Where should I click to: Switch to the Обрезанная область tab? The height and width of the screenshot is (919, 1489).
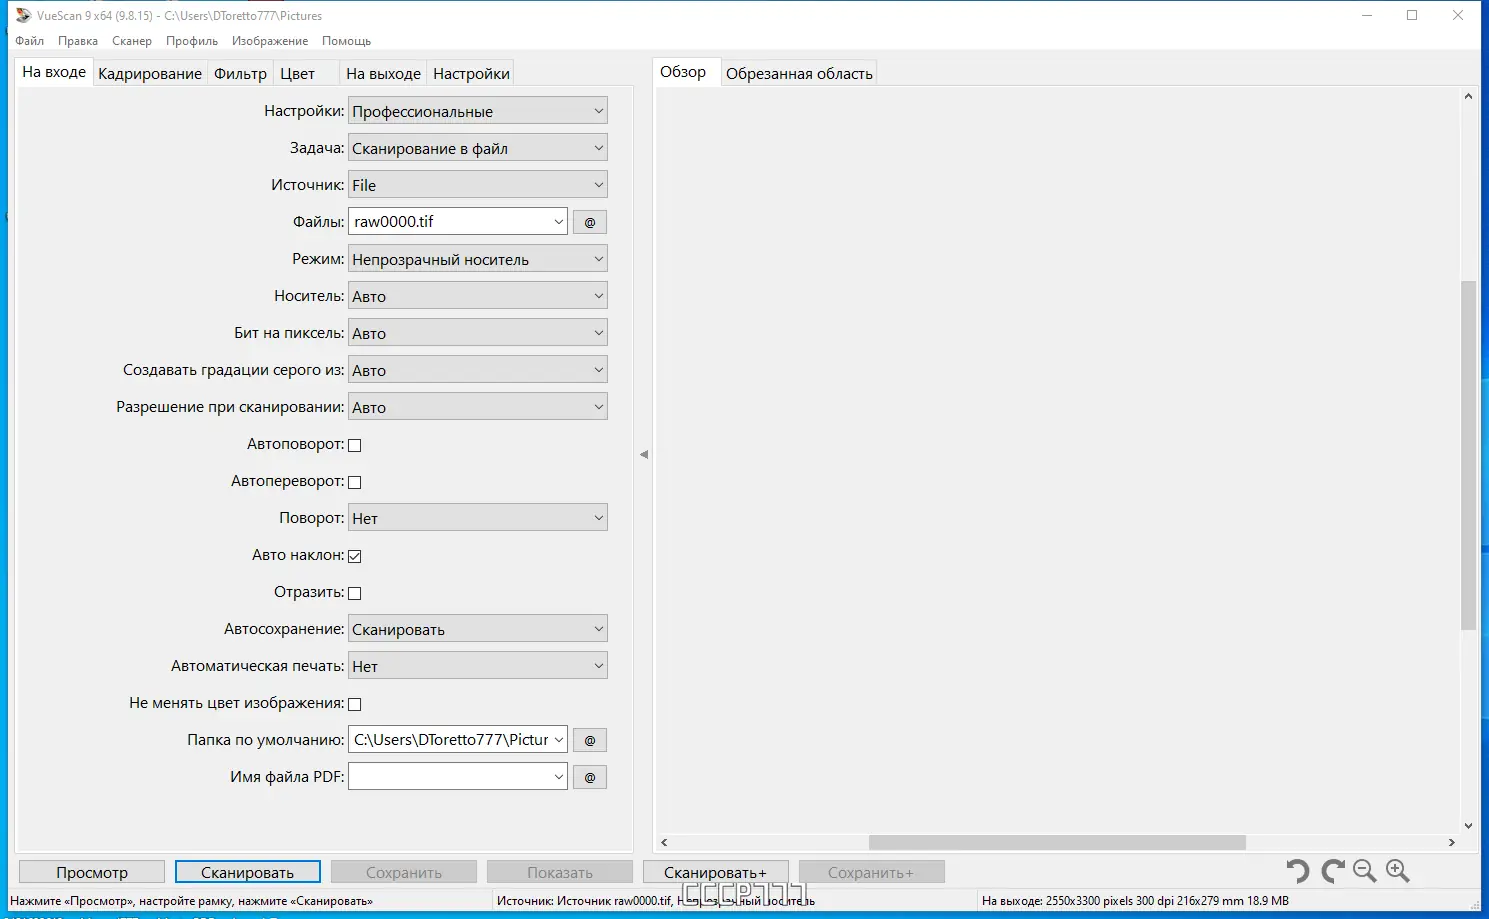point(799,73)
